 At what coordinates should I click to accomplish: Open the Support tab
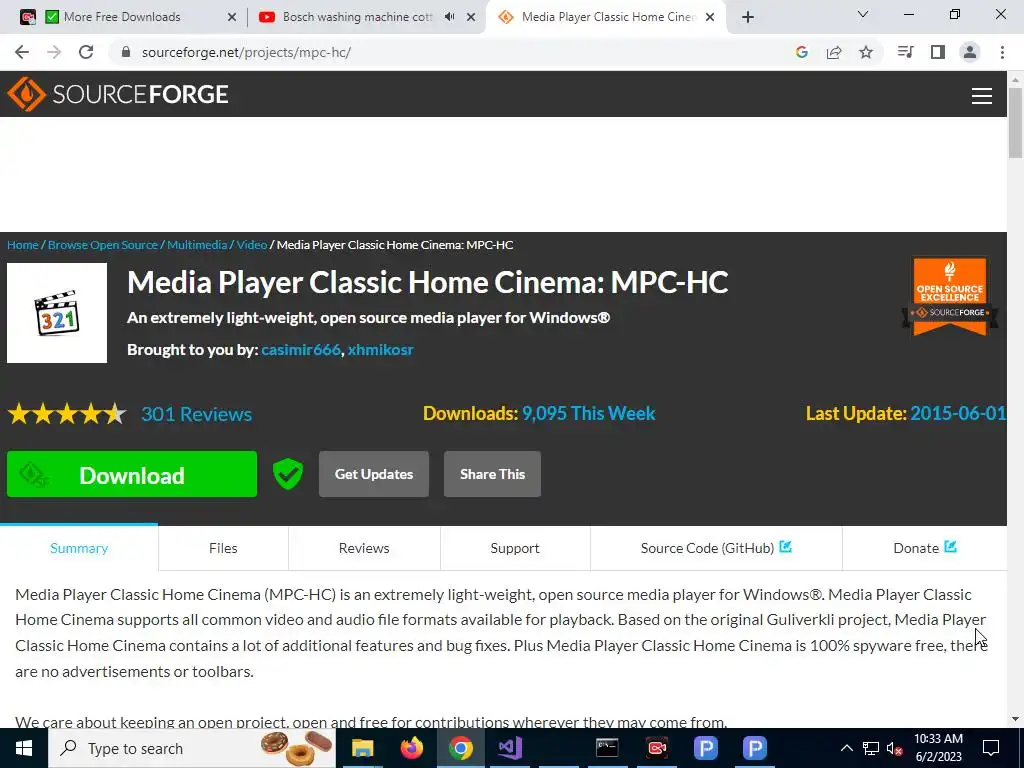coord(515,548)
